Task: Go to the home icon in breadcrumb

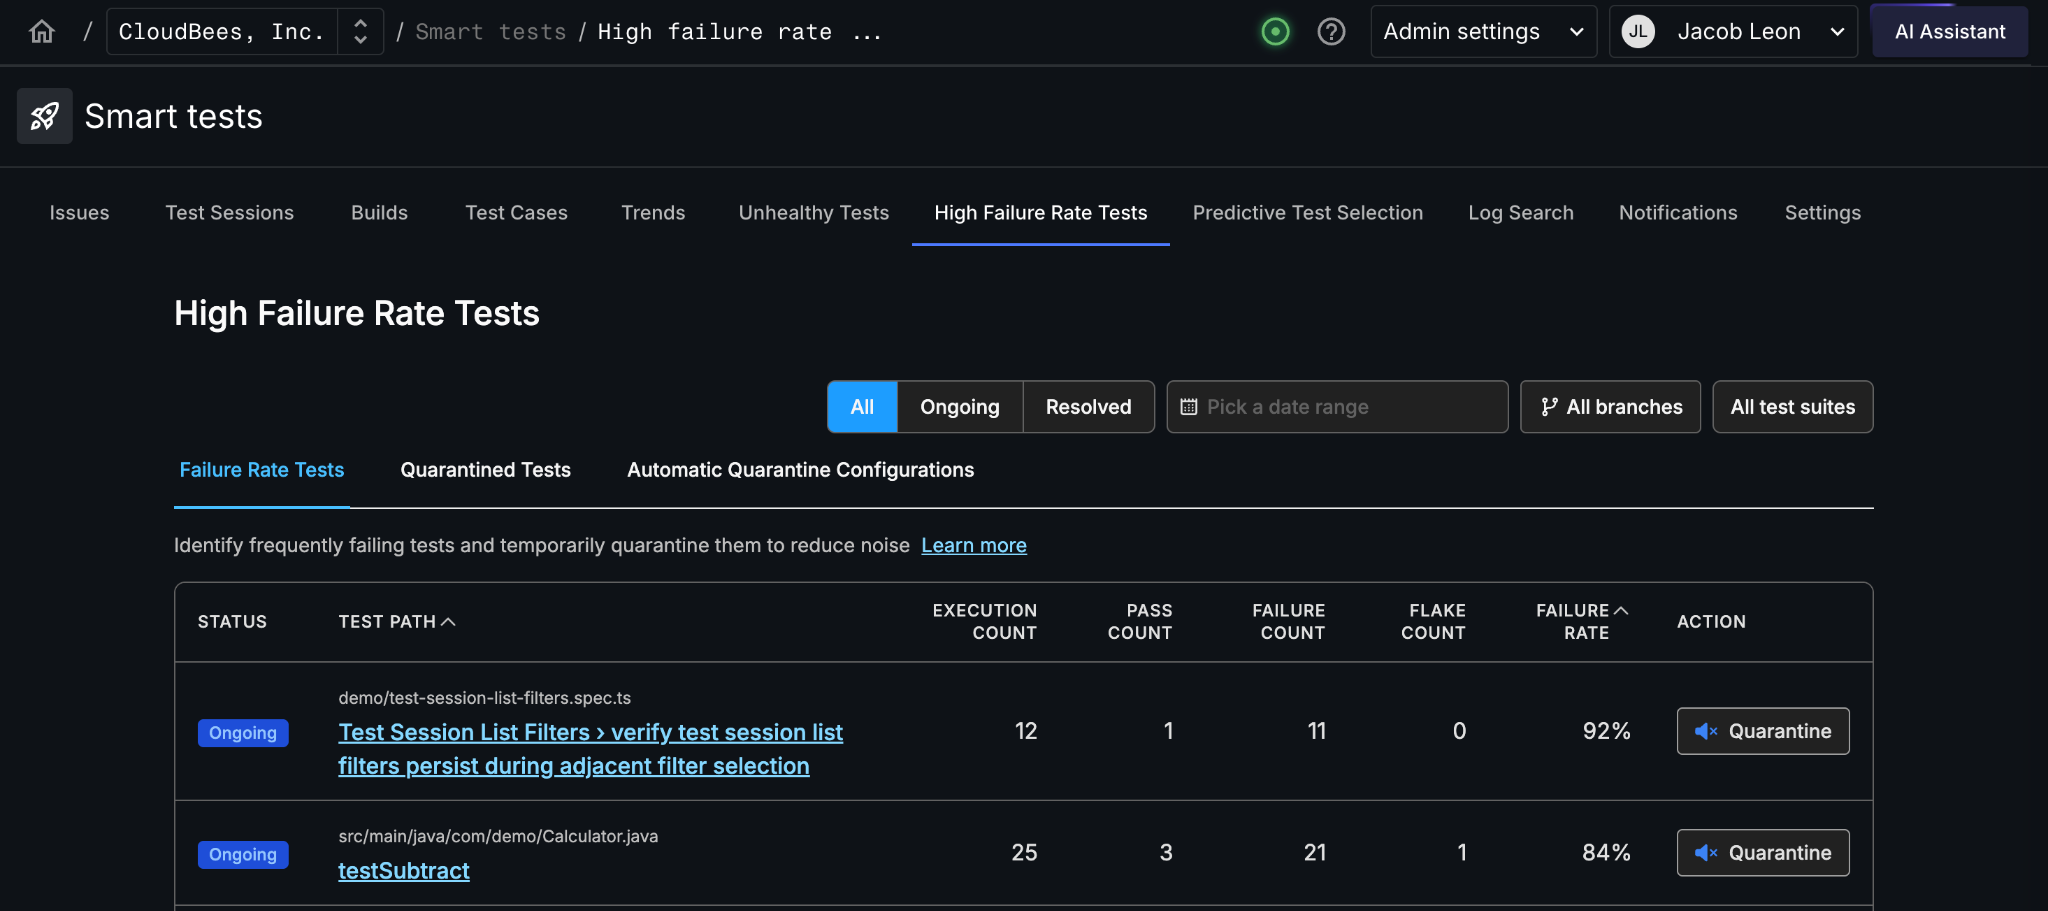Action: click(x=42, y=32)
